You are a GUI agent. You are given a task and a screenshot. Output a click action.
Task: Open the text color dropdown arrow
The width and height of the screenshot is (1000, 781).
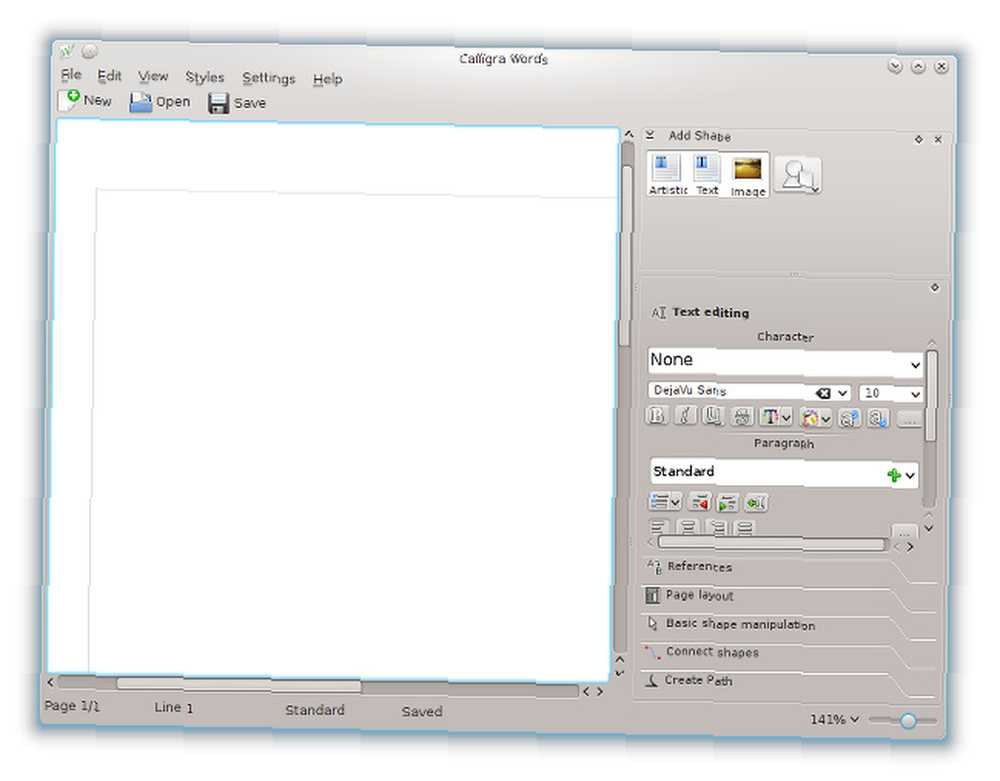point(786,418)
